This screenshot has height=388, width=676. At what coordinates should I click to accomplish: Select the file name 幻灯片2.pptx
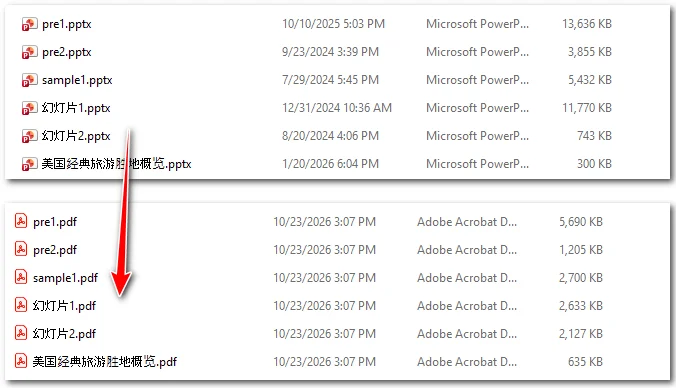coord(76,136)
